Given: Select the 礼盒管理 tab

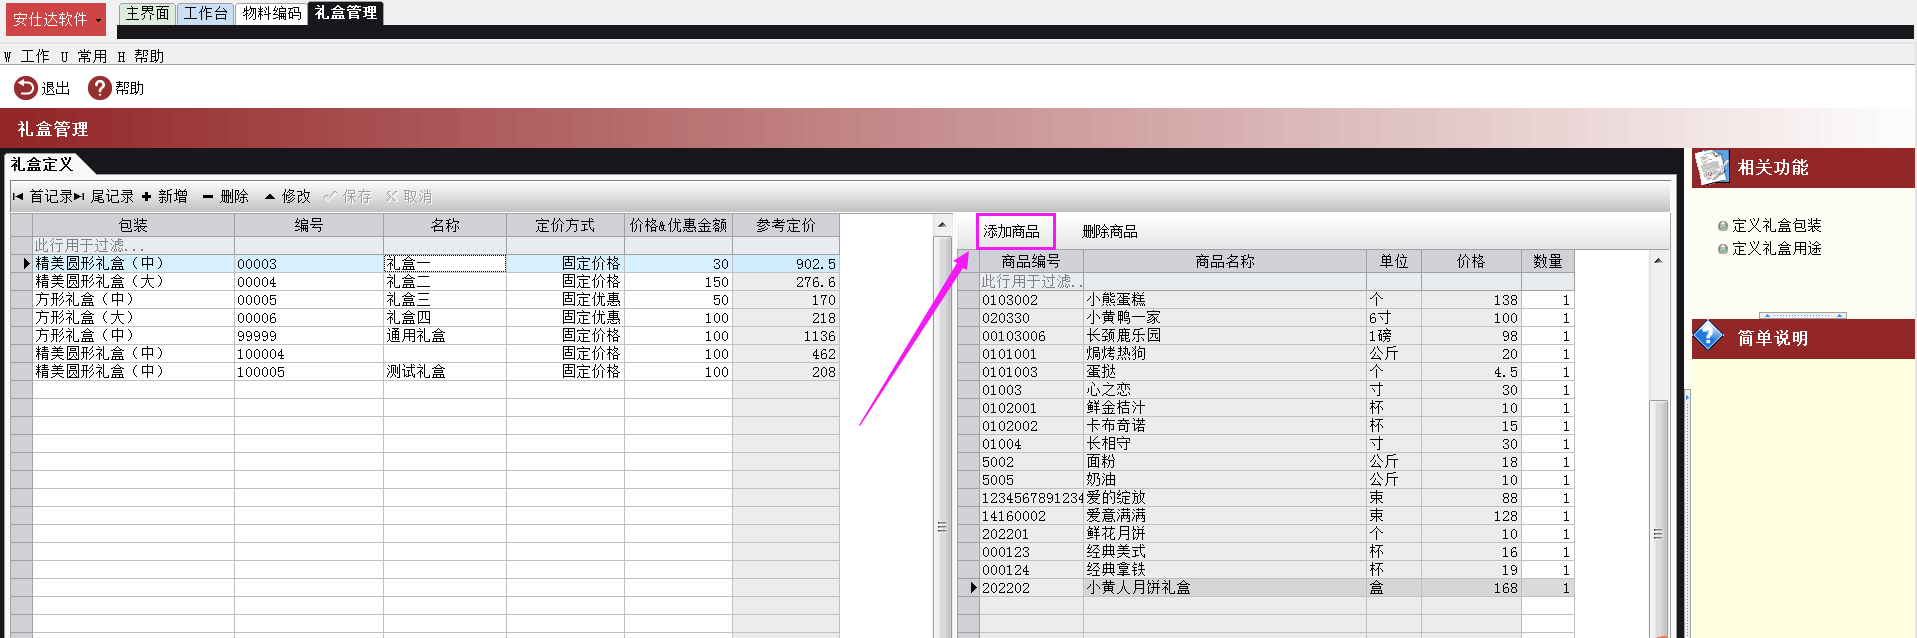Looking at the screenshot, I should 346,13.
